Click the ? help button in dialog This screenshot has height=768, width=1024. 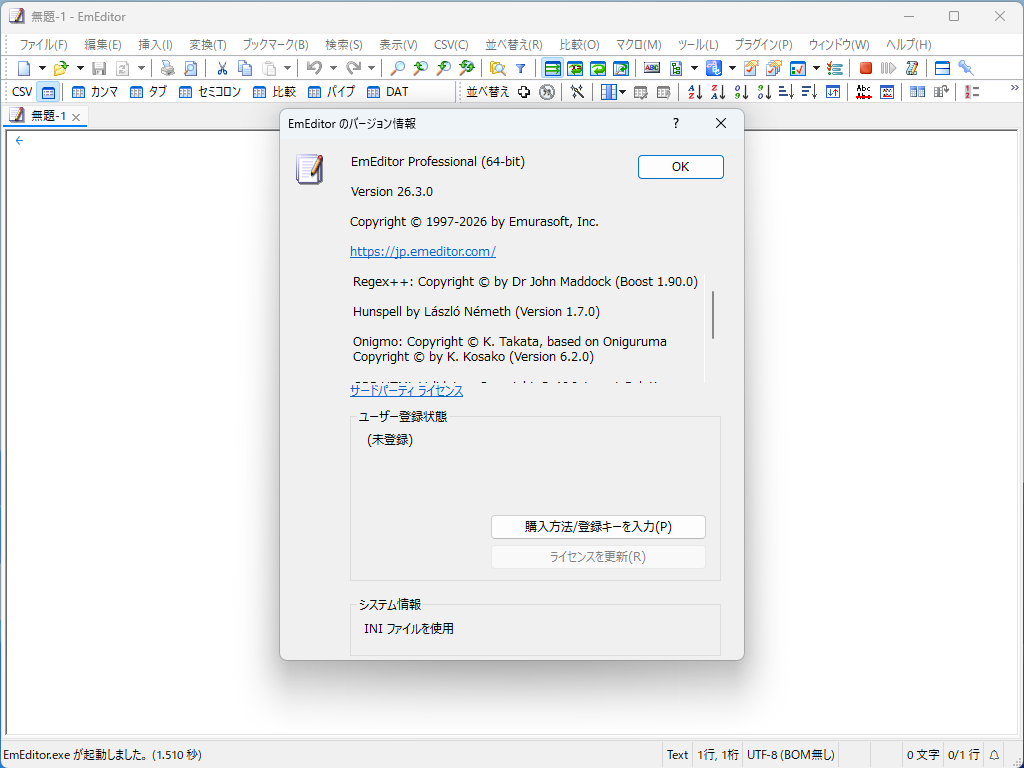(676, 123)
